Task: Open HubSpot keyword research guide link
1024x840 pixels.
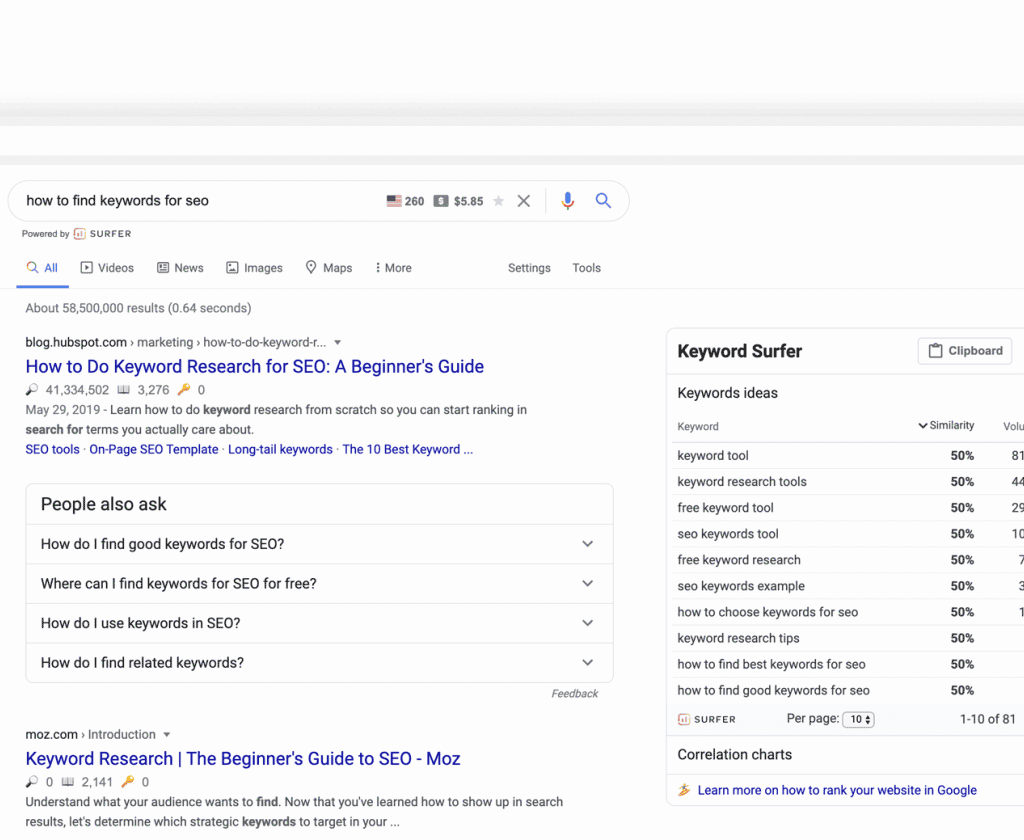Action: point(255,367)
